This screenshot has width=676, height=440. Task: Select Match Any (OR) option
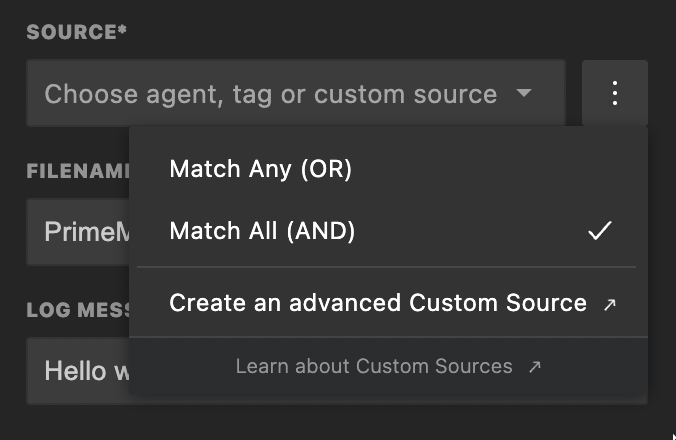coord(261,169)
